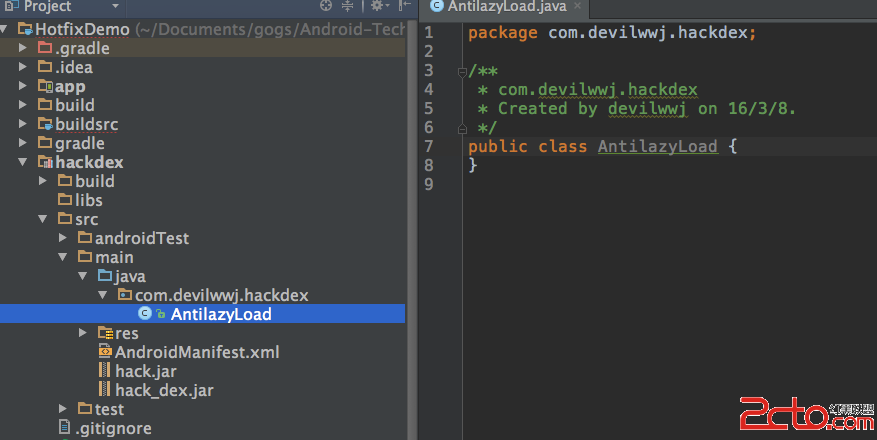Expand the build folder under hackdex
The image size is (877, 440).
point(43,181)
